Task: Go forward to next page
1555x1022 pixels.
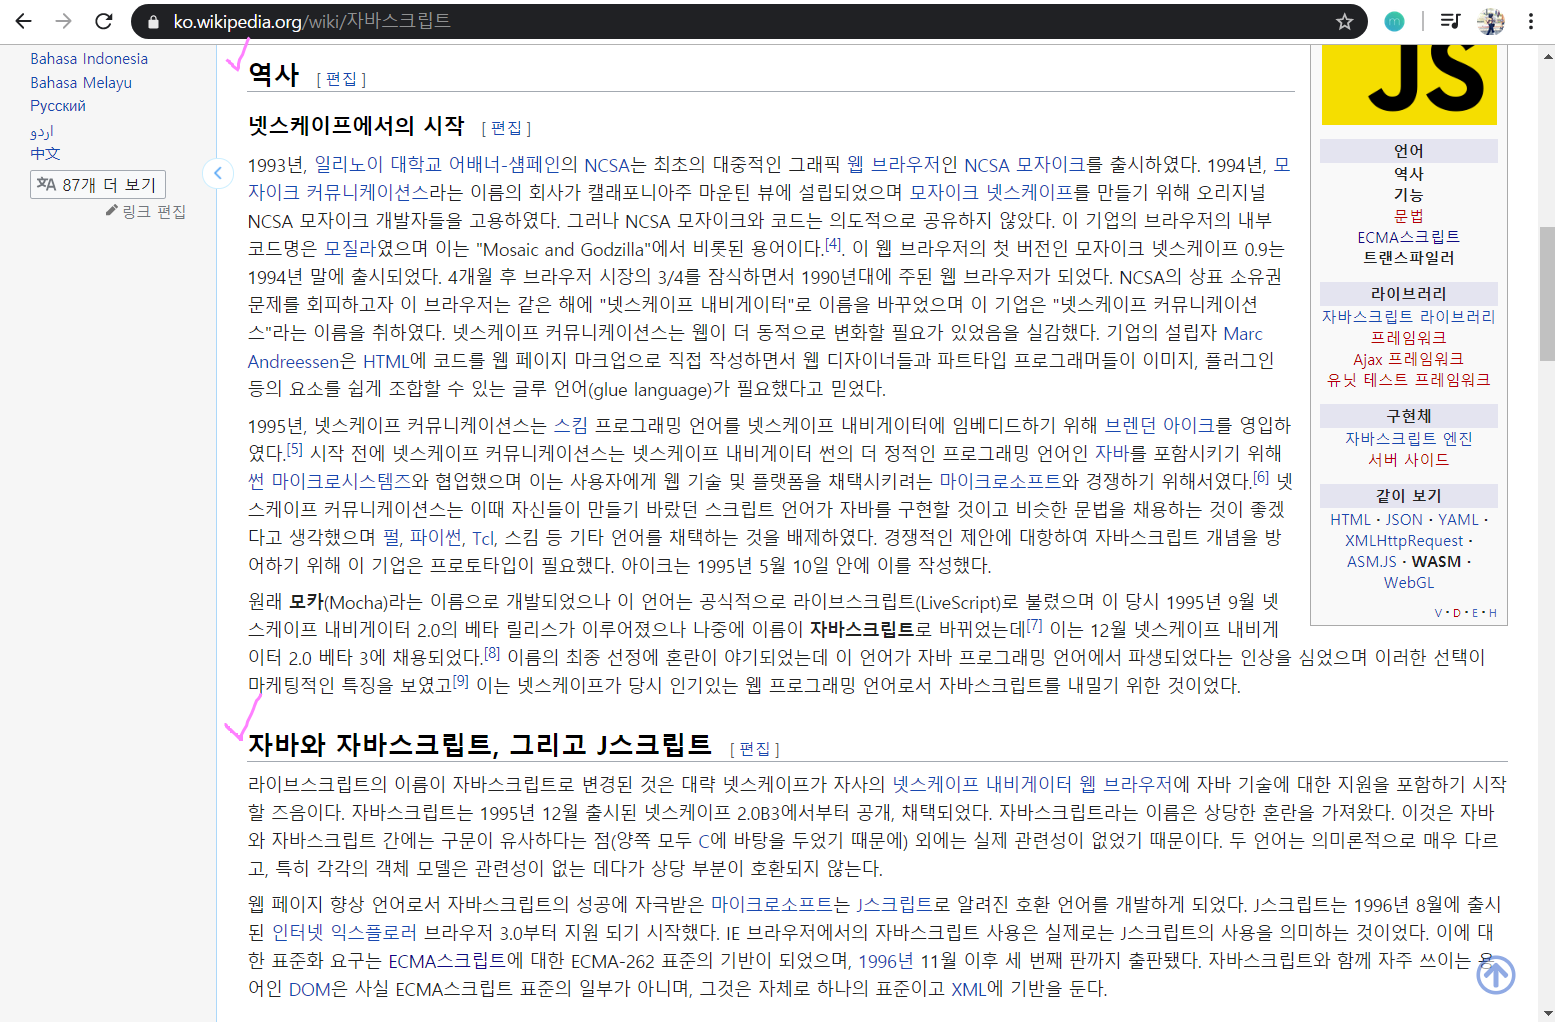Action: pyautogui.click(x=63, y=21)
